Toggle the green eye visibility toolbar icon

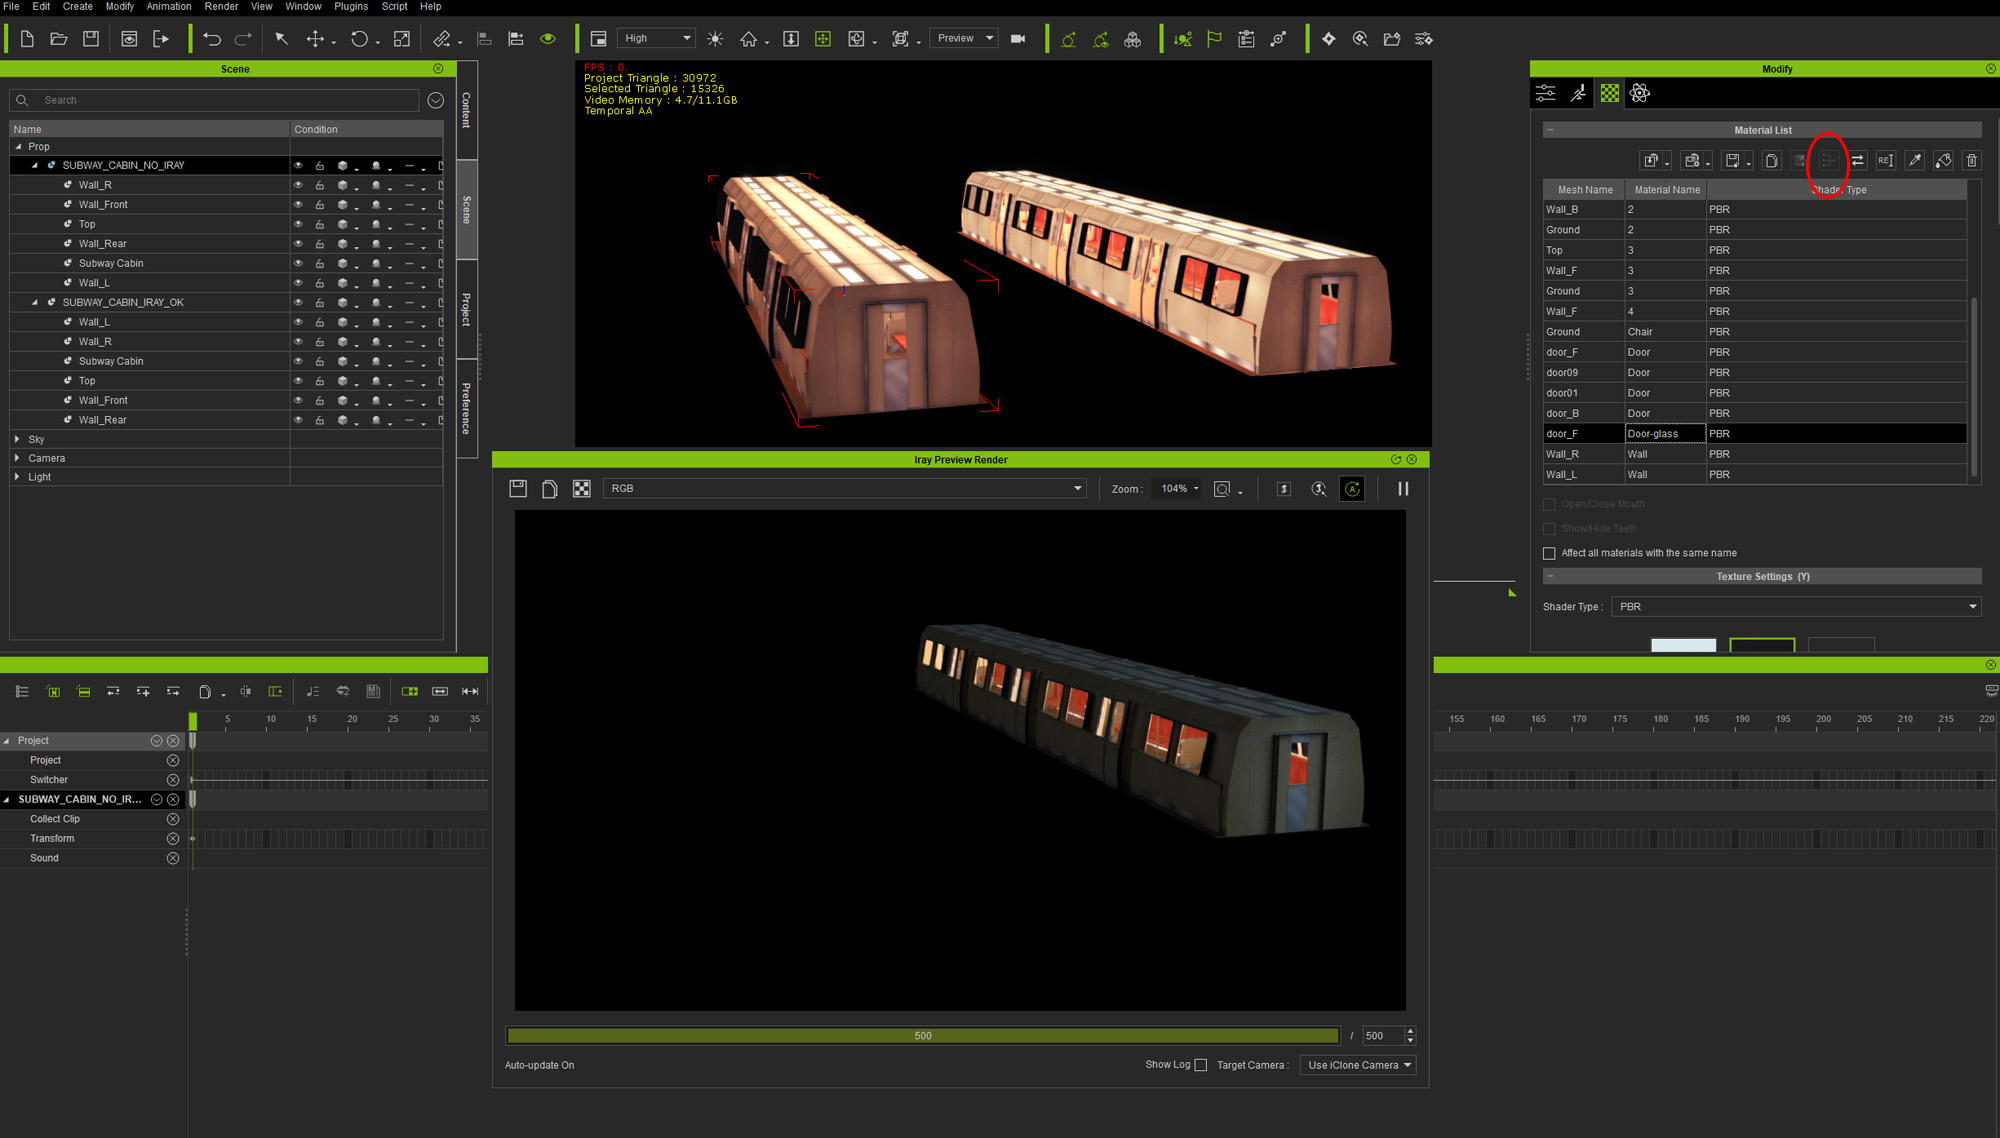pyautogui.click(x=548, y=39)
